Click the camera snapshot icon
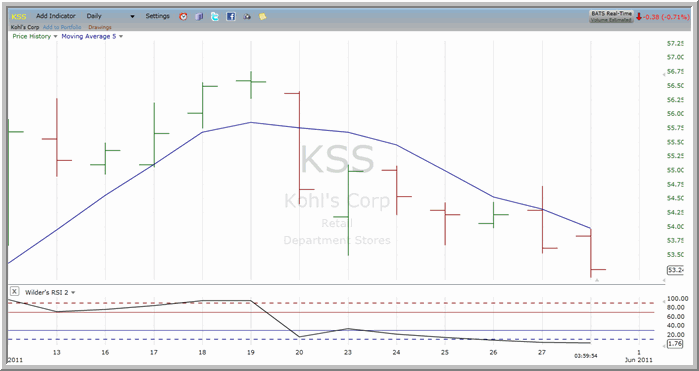Viewport: 699px width, 371px height. pyautogui.click(x=247, y=16)
